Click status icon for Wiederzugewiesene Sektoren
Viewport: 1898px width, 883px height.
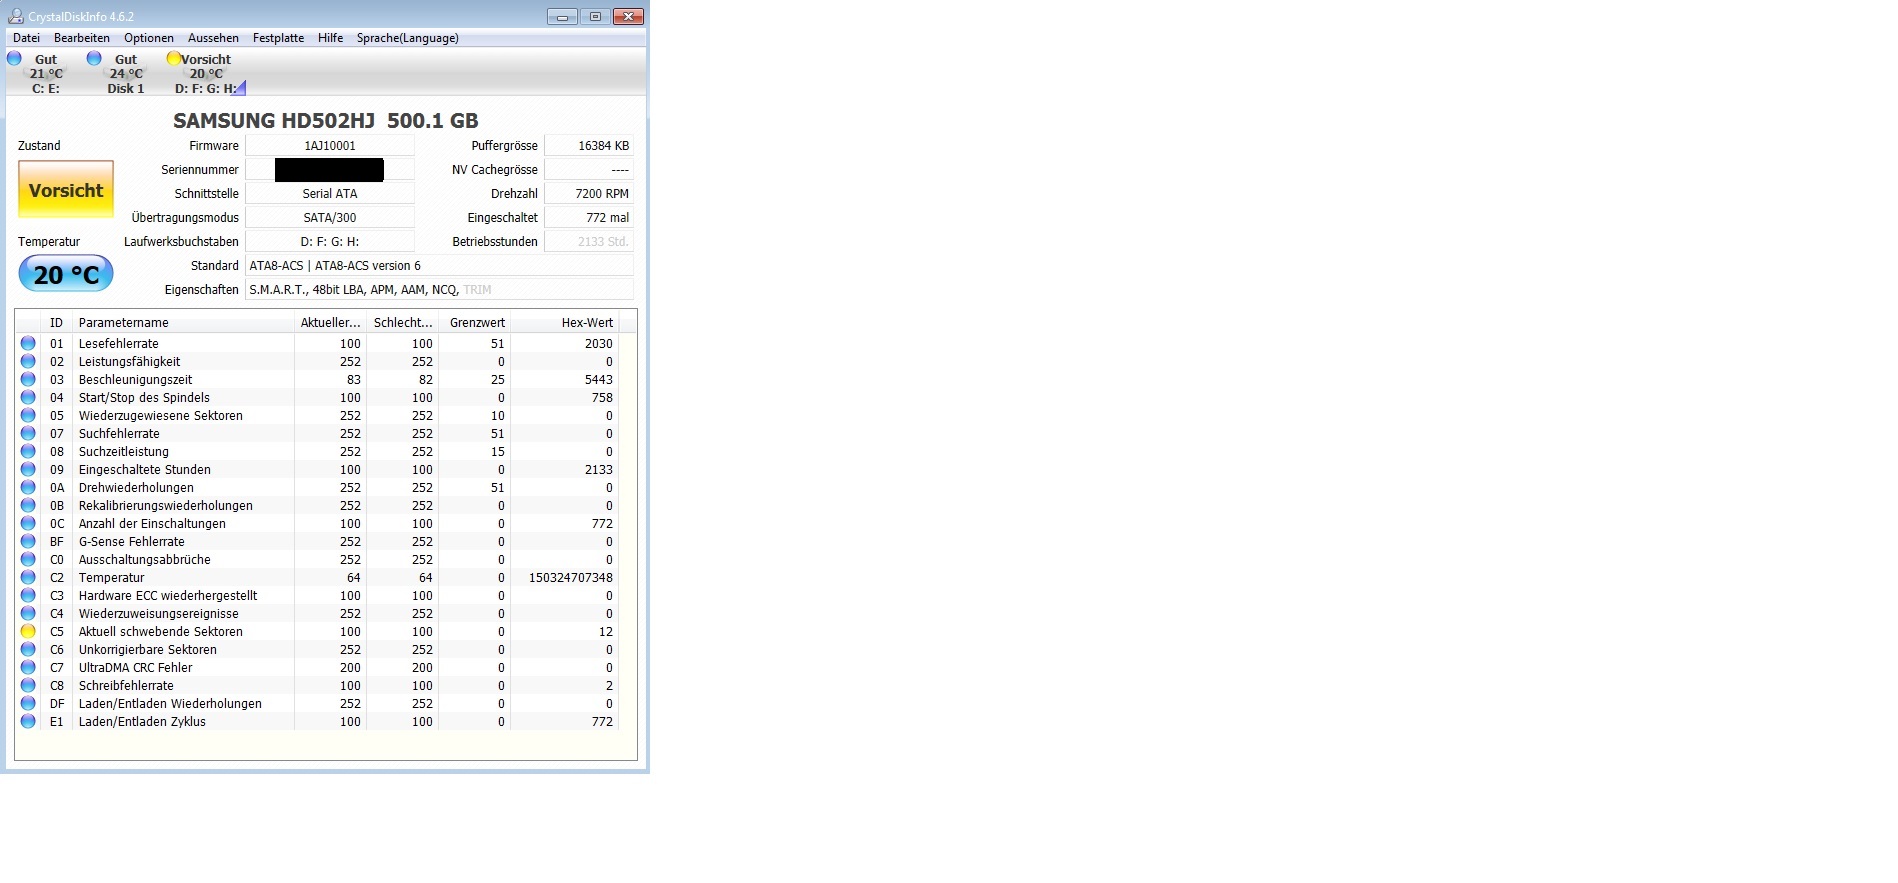[x=28, y=415]
